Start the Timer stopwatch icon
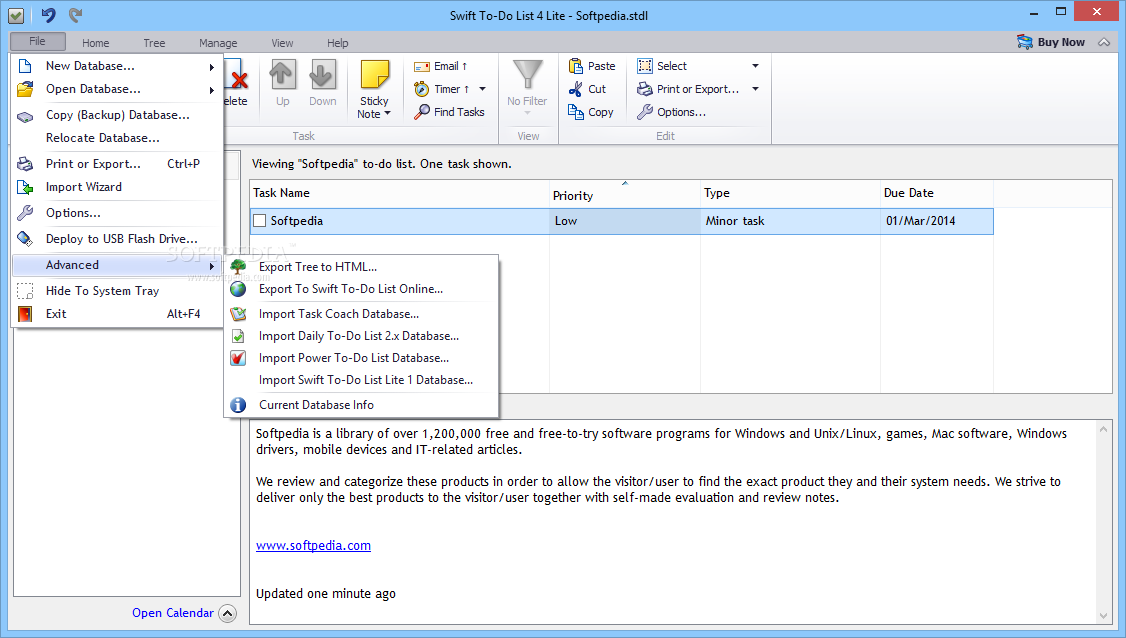This screenshot has width=1126, height=638. coord(422,89)
